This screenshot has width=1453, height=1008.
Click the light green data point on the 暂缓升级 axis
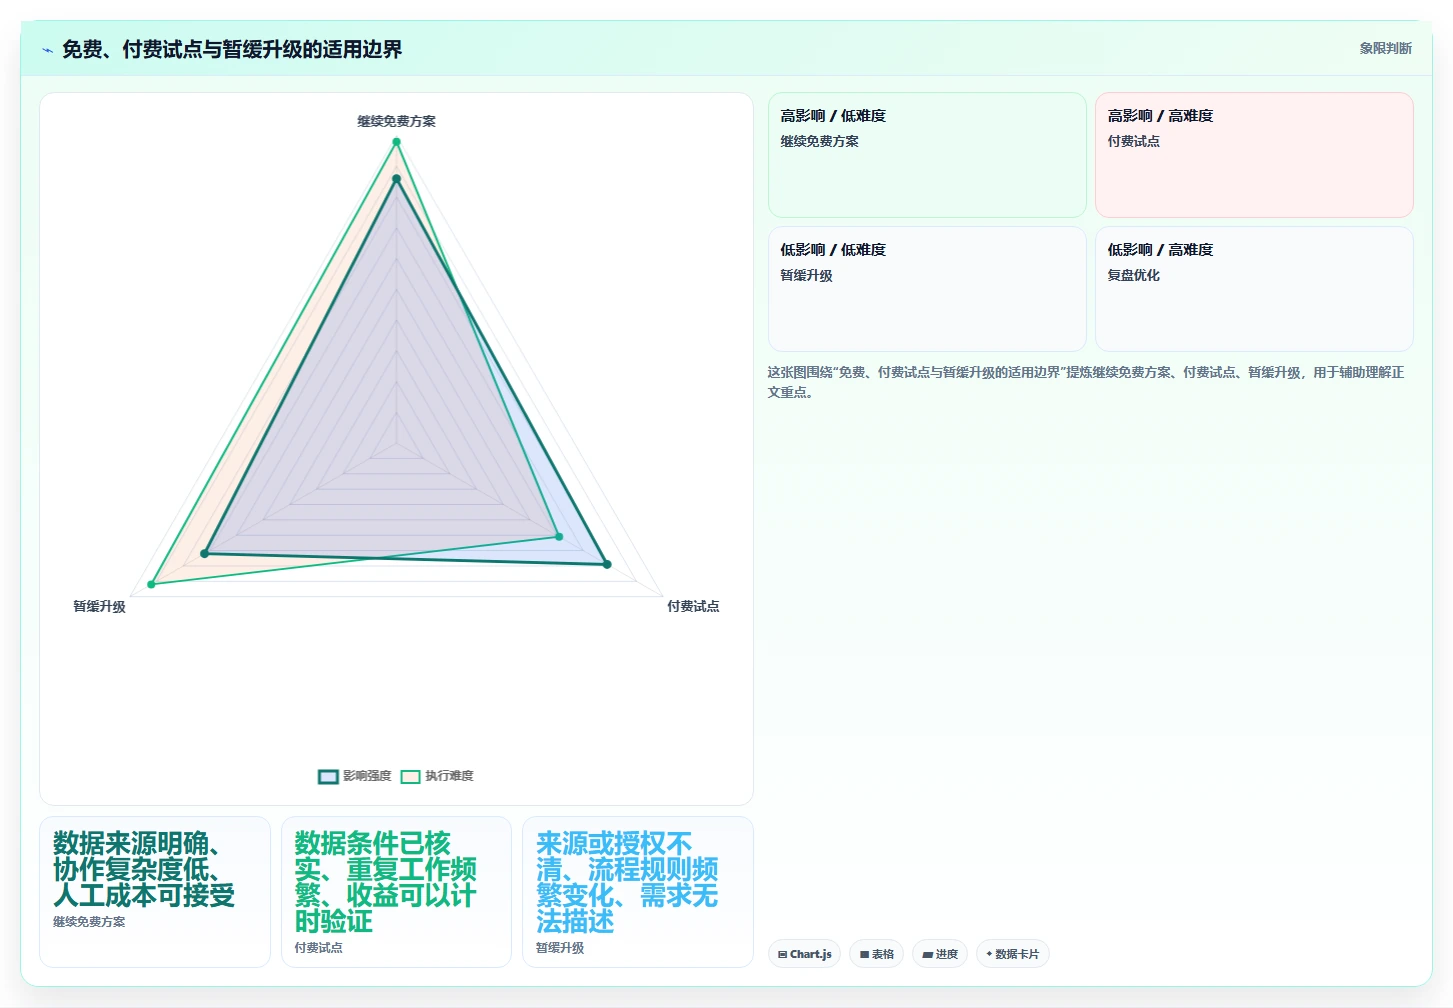pyautogui.click(x=151, y=584)
